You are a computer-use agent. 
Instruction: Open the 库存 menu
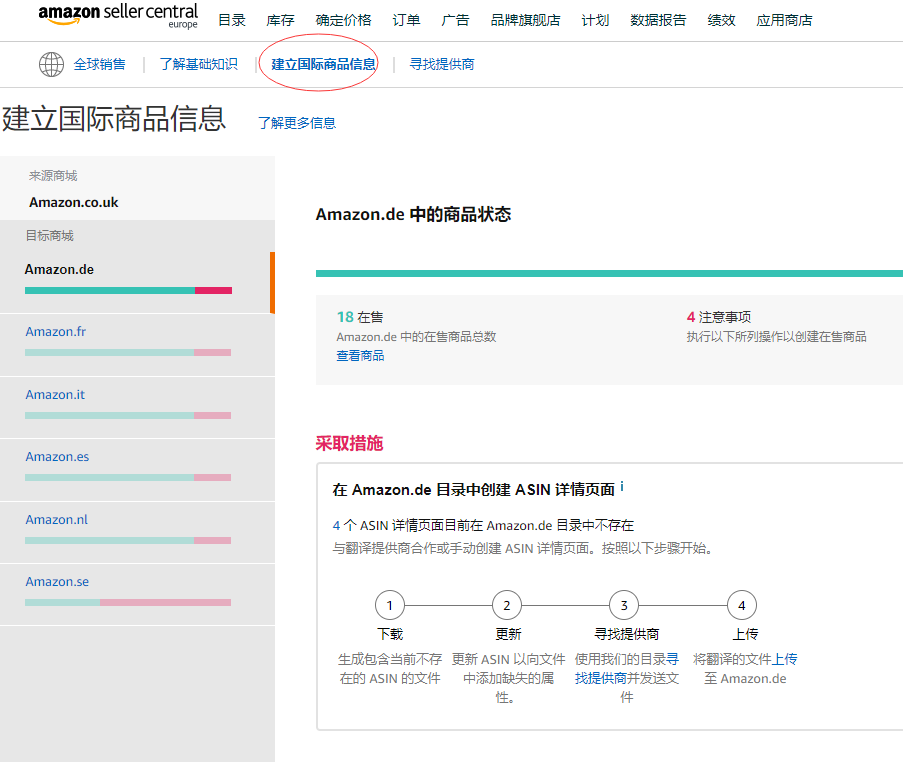tap(280, 20)
